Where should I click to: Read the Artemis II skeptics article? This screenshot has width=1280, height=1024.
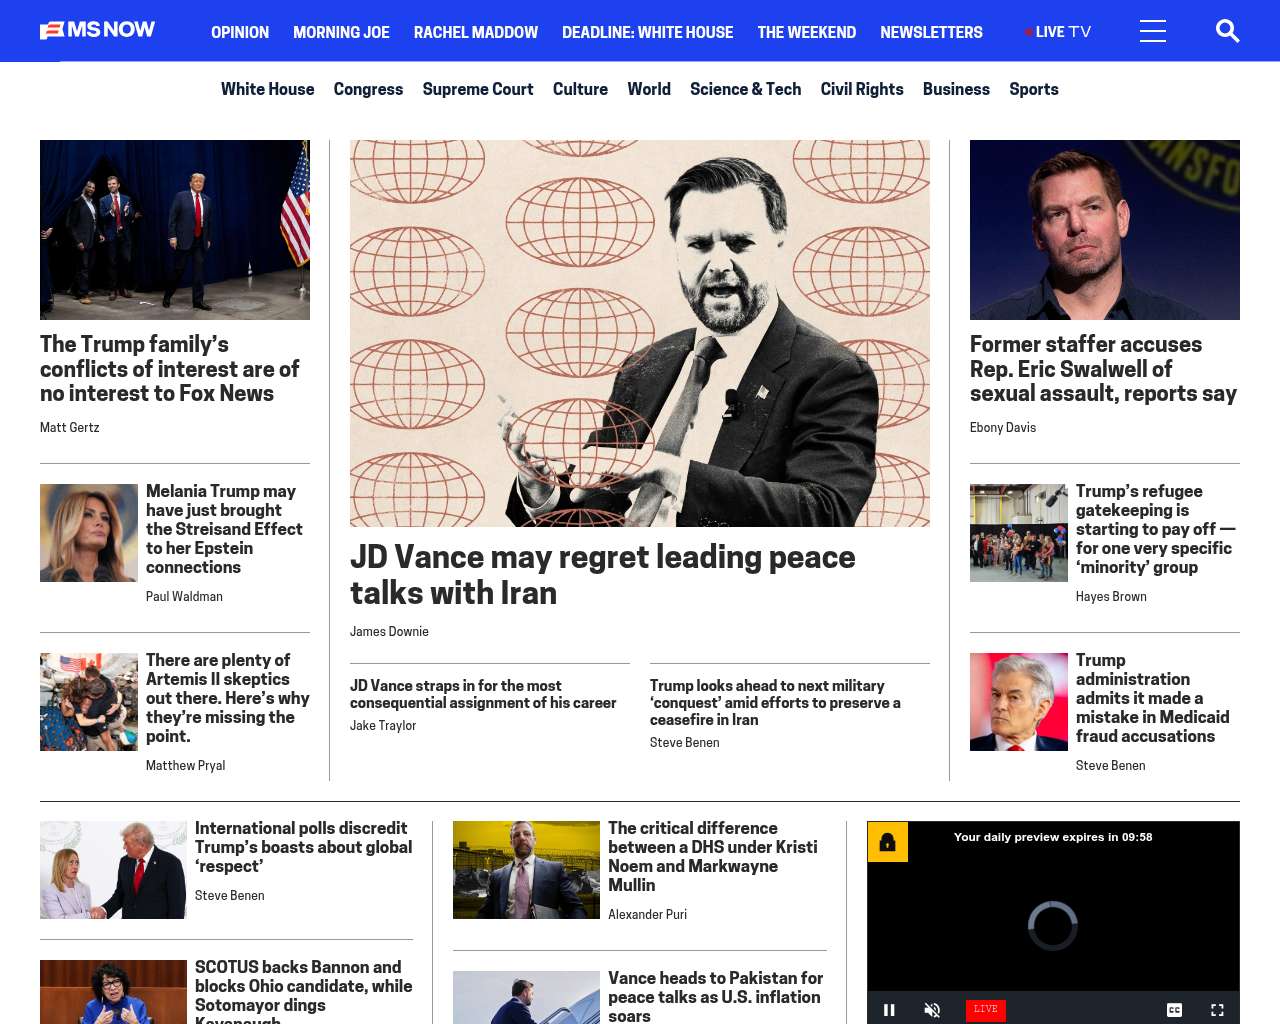(228, 698)
